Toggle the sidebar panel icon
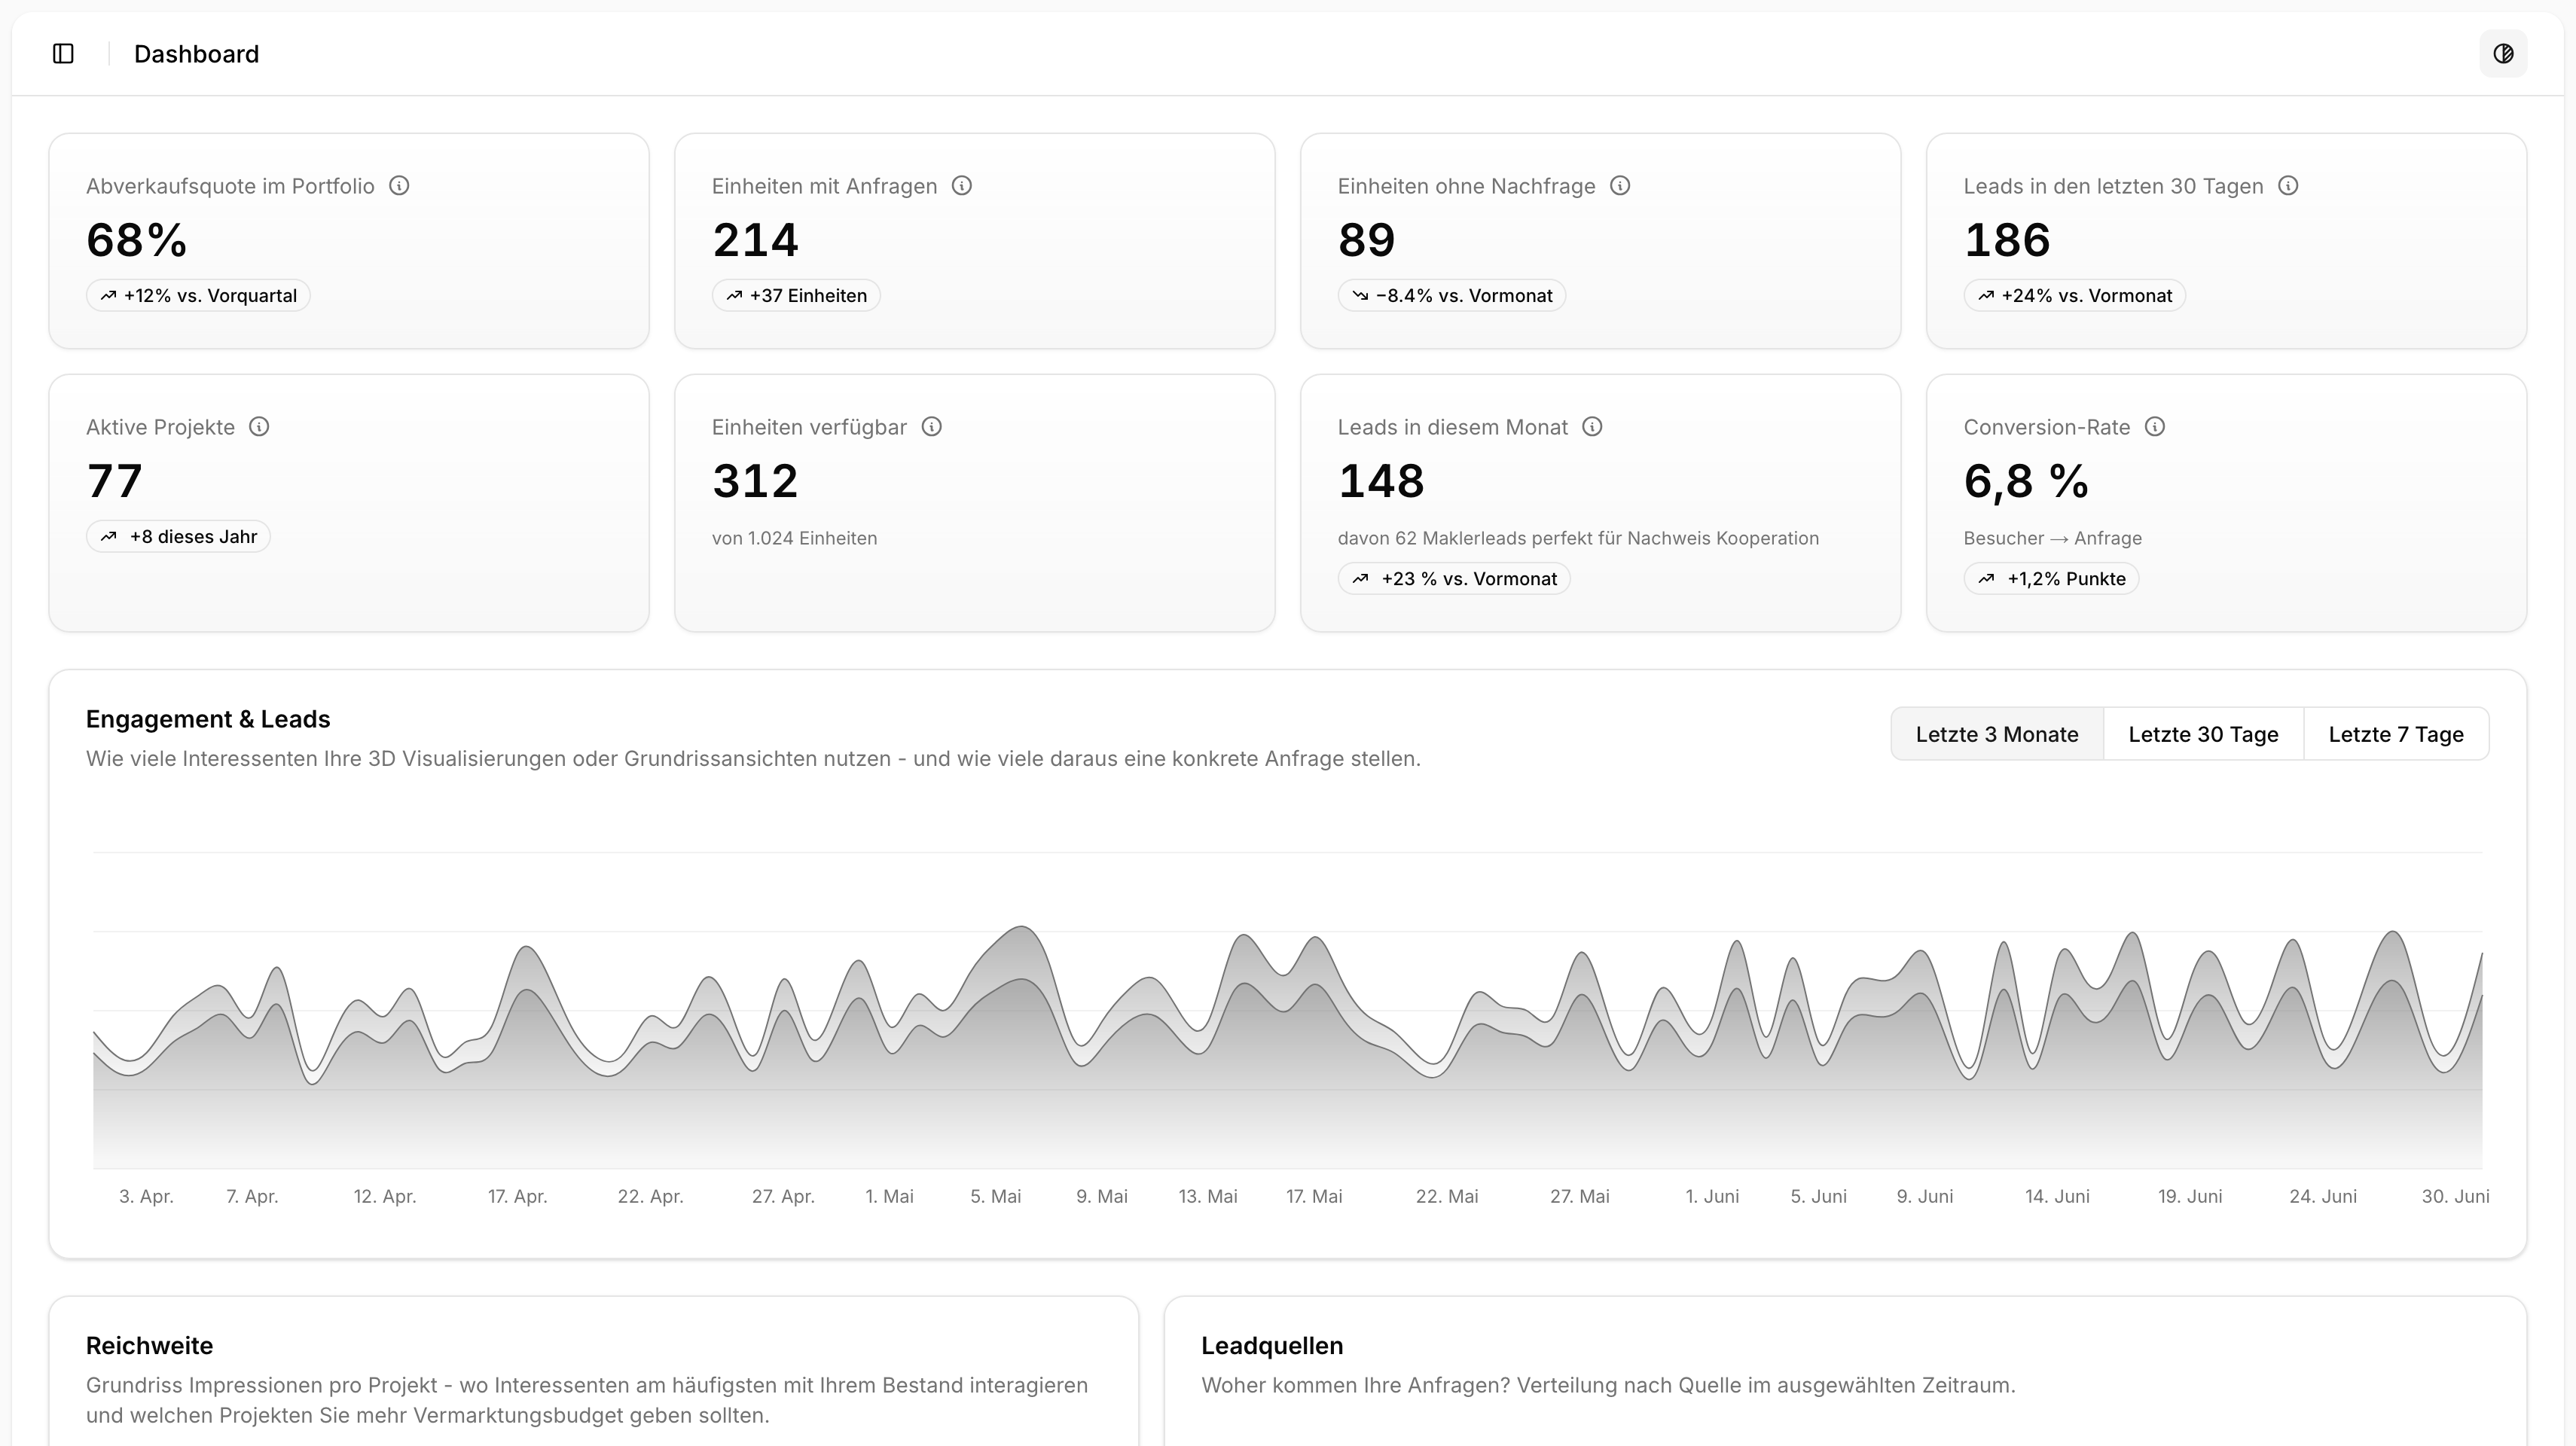This screenshot has height=1446, width=2576. coord(63,54)
